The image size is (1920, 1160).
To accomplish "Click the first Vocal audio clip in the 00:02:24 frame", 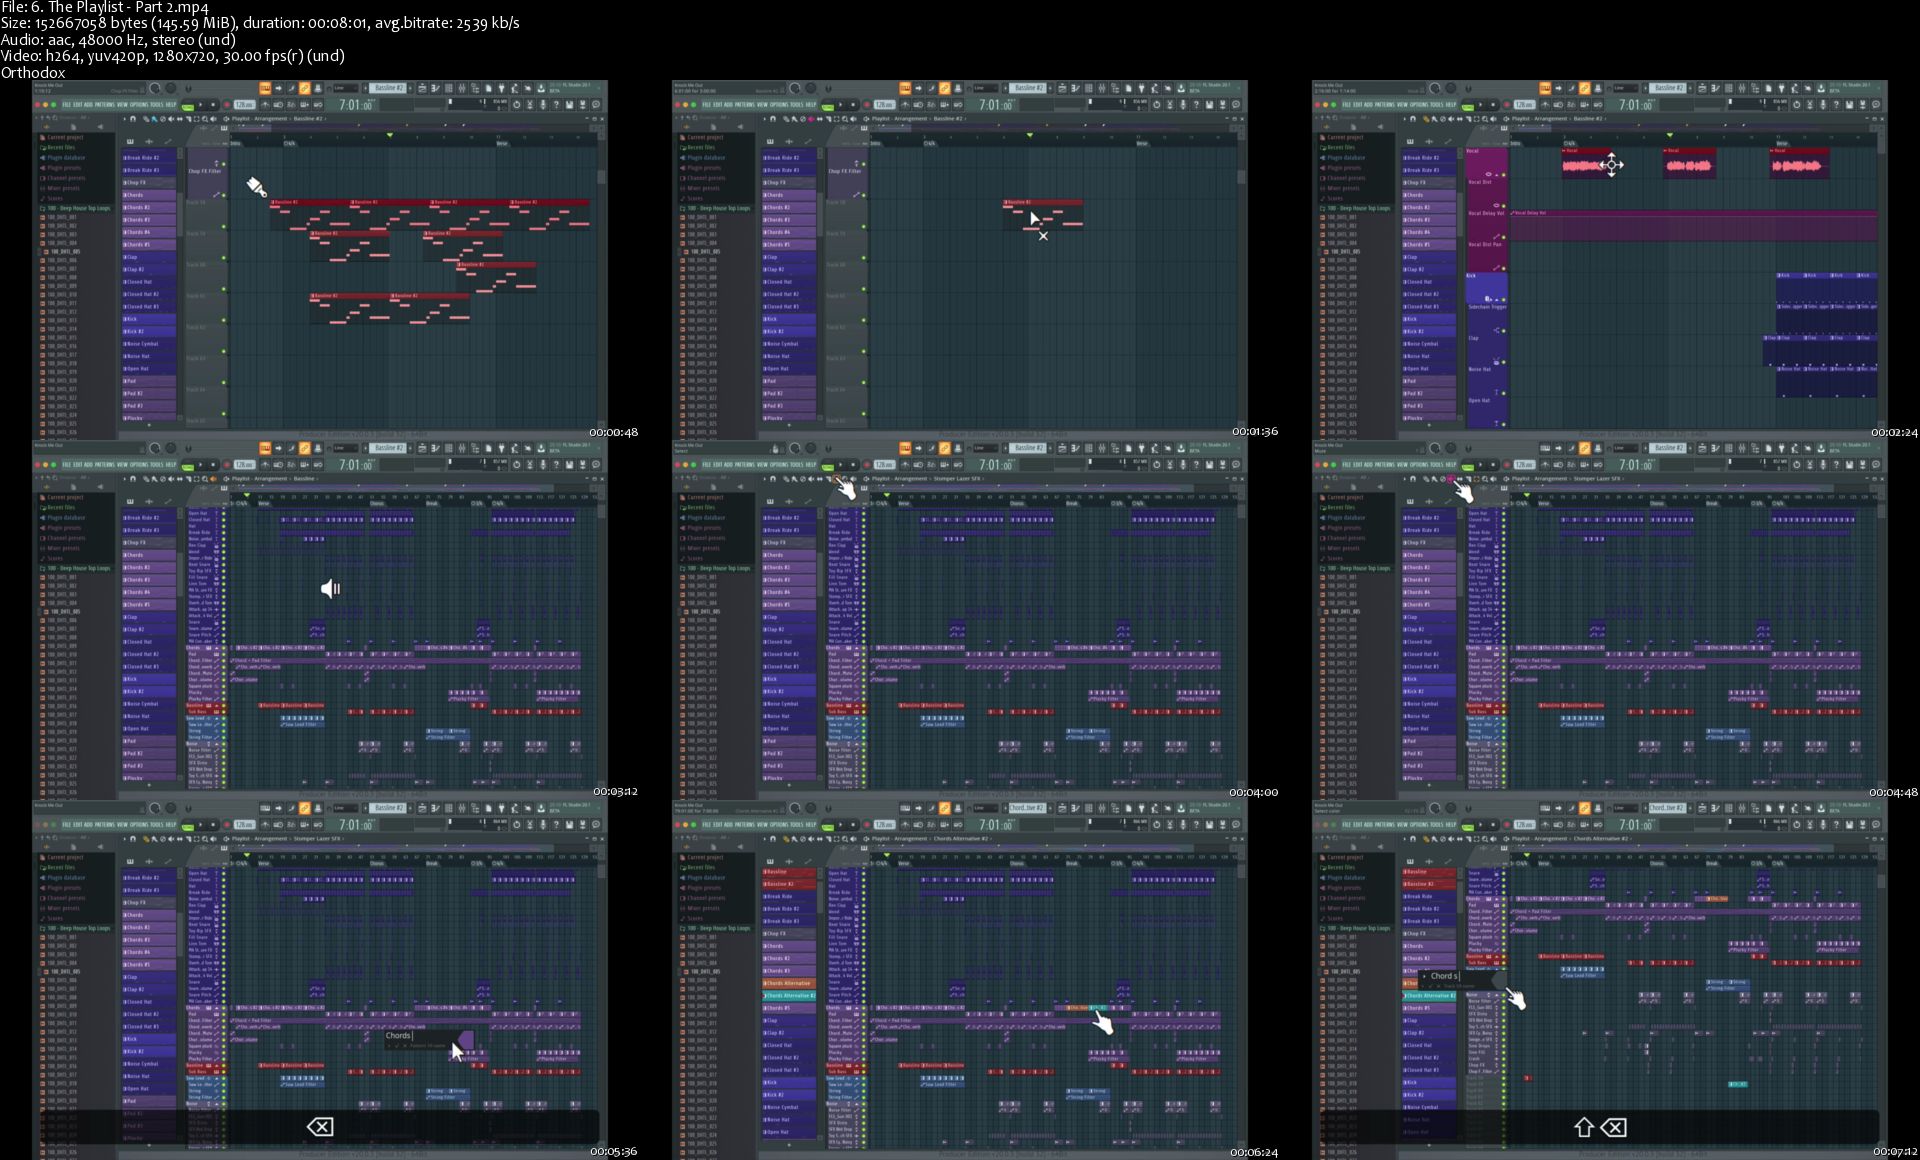I will 1586,164.
